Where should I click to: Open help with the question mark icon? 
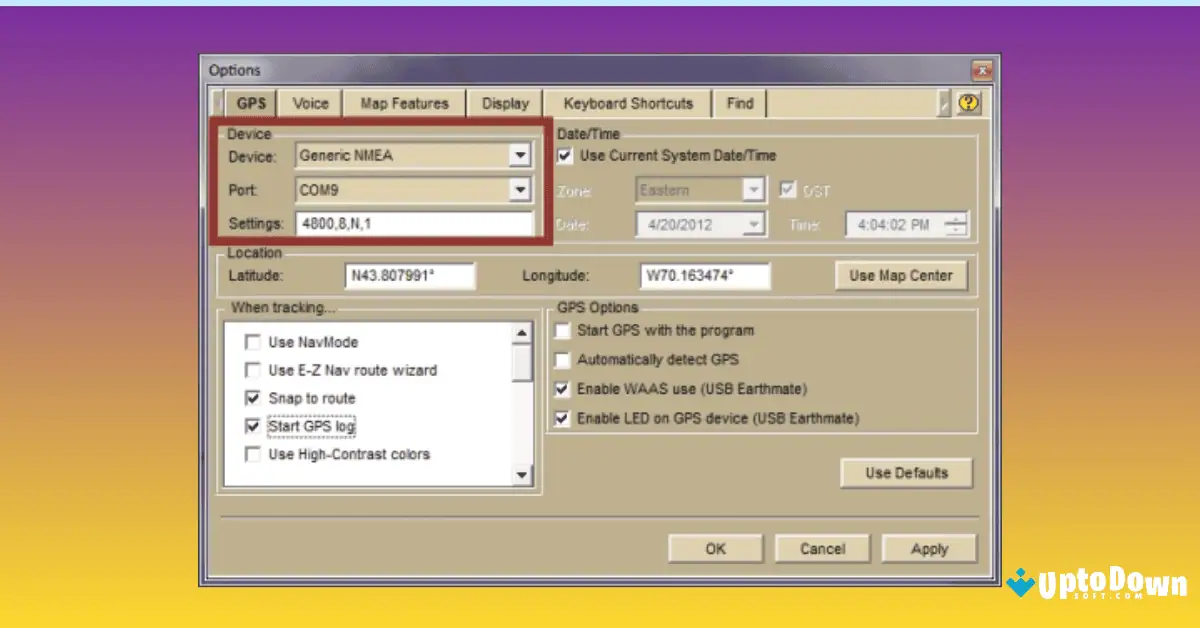967,102
